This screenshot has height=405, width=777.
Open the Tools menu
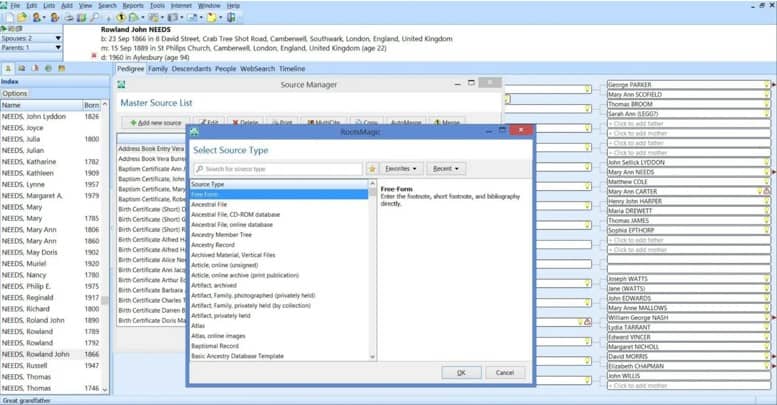[157, 5]
